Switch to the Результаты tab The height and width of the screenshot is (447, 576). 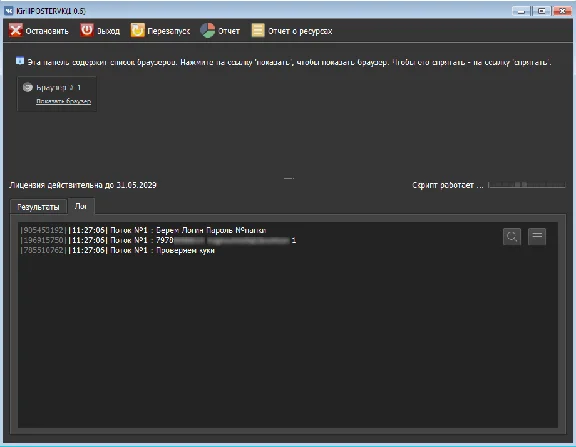click(38, 207)
